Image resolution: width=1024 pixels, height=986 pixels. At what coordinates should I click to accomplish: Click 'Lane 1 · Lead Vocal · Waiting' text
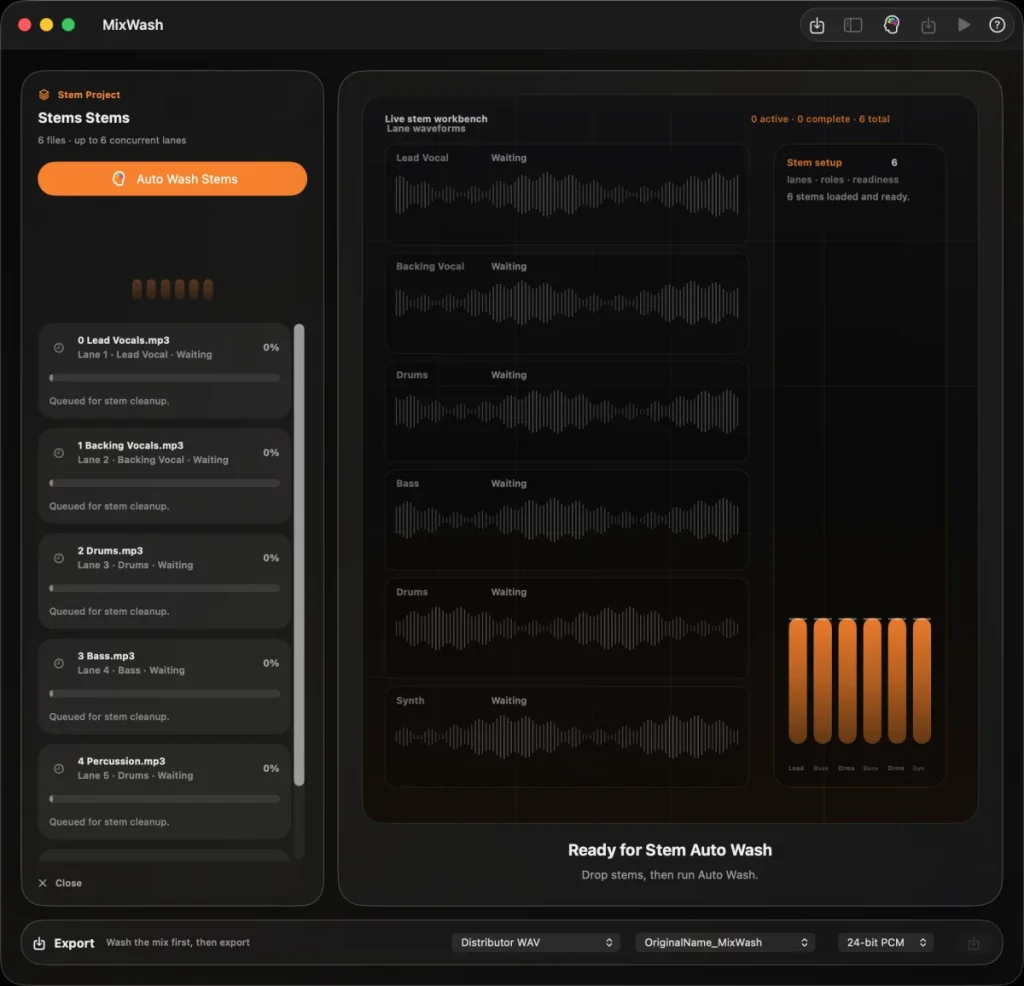[x=145, y=355]
